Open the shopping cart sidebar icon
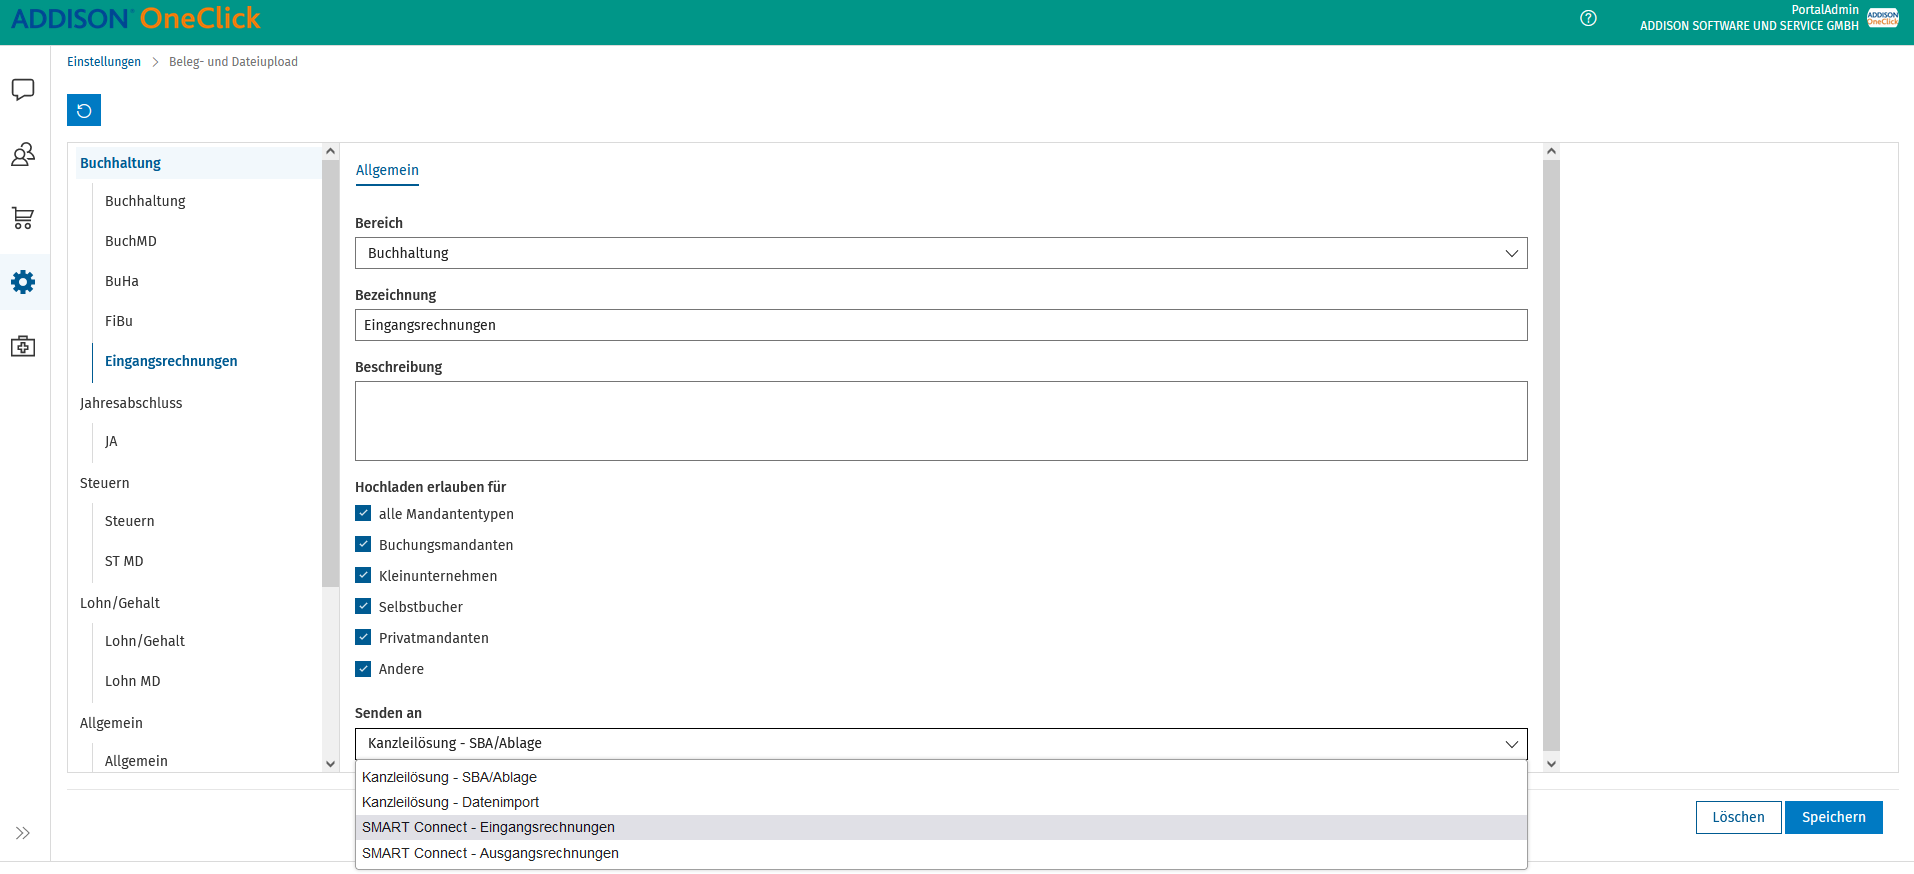The image size is (1914, 874). point(23,218)
